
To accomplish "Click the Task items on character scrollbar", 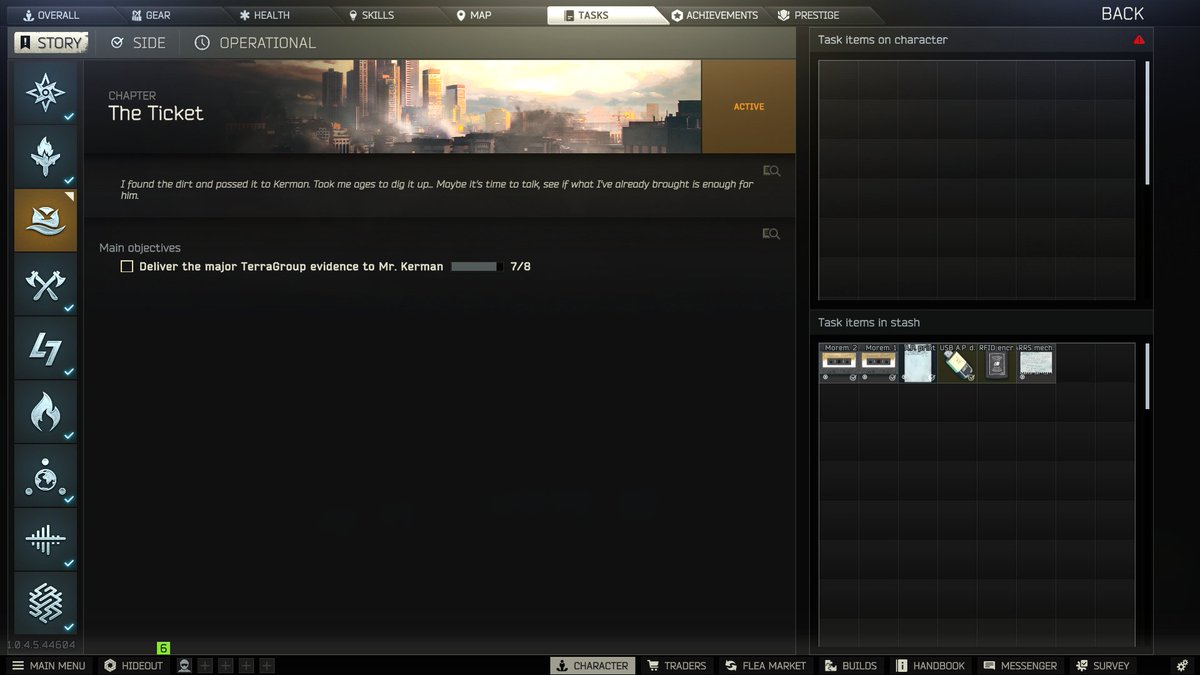I will tap(1147, 122).
